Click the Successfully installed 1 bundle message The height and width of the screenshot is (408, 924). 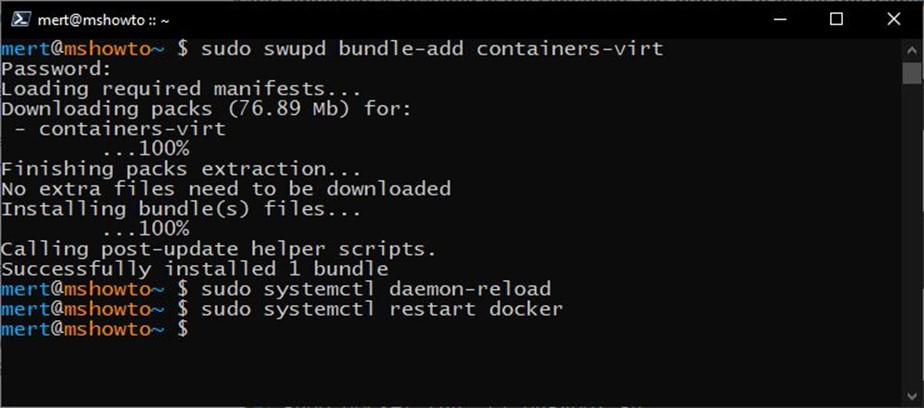click(194, 269)
